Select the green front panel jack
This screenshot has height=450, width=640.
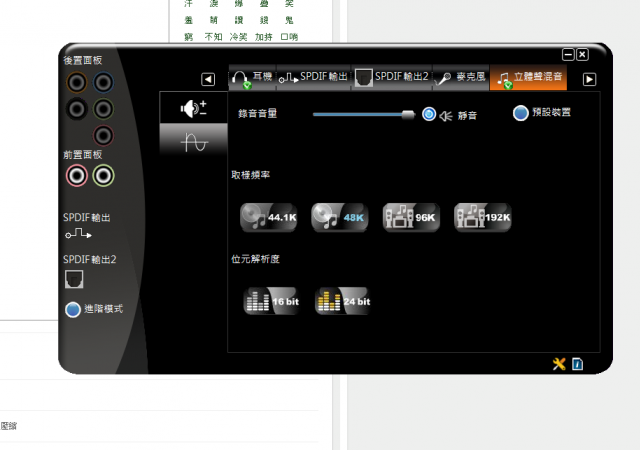click(x=103, y=176)
